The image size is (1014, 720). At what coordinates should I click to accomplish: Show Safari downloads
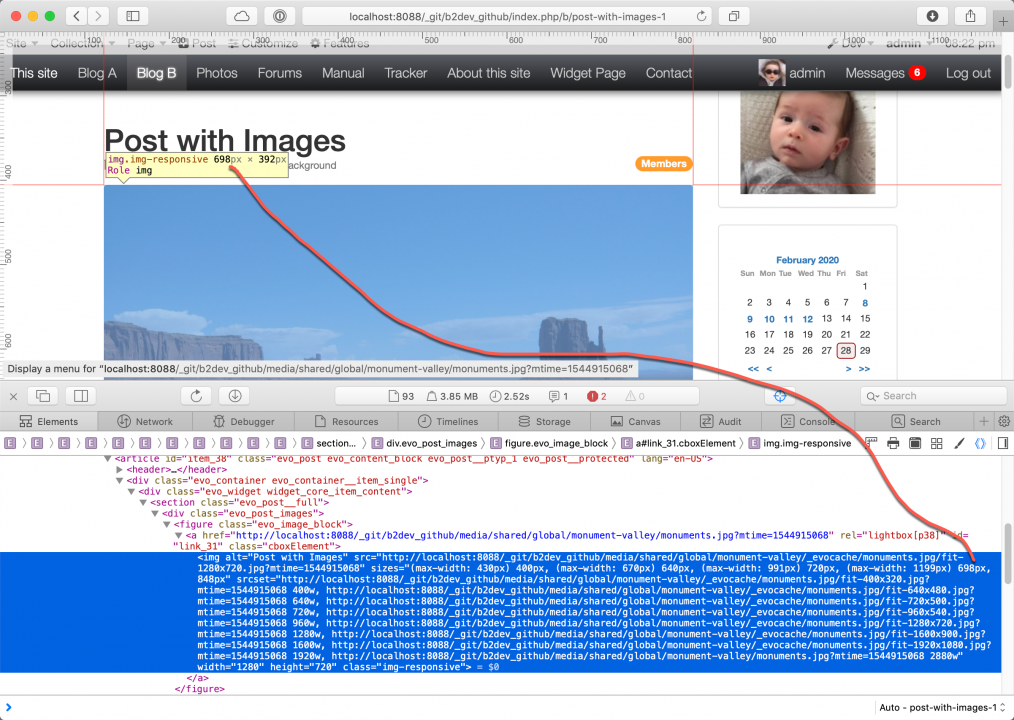click(932, 16)
